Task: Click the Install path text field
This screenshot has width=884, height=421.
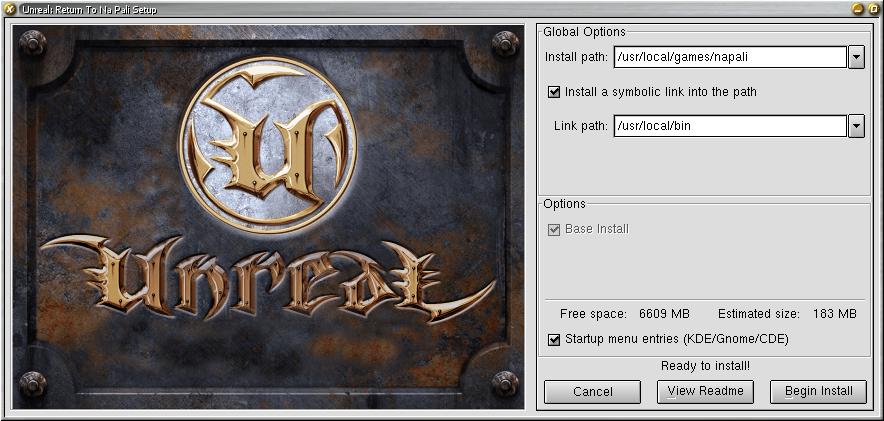Action: [x=730, y=57]
